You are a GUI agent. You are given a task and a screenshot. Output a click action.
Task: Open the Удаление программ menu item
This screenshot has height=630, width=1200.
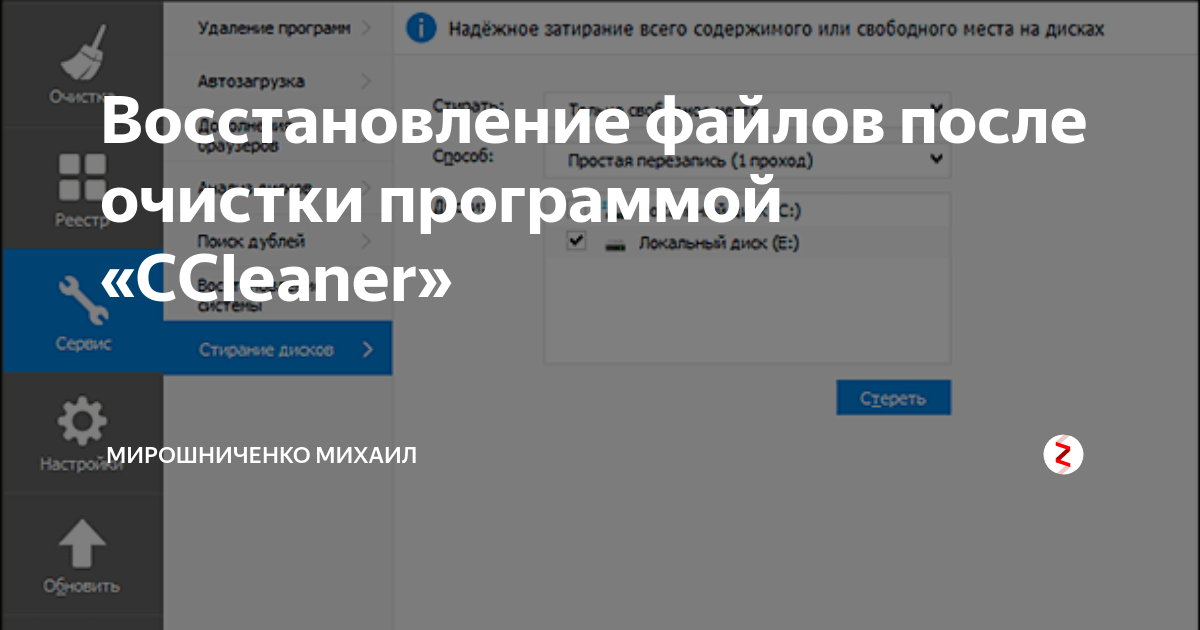[x=278, y=29]
